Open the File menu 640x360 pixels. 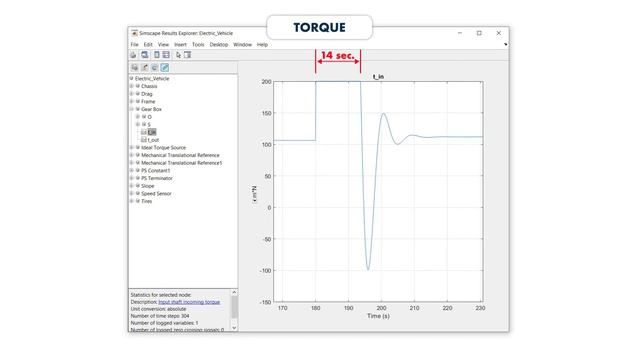coord(135,44)
